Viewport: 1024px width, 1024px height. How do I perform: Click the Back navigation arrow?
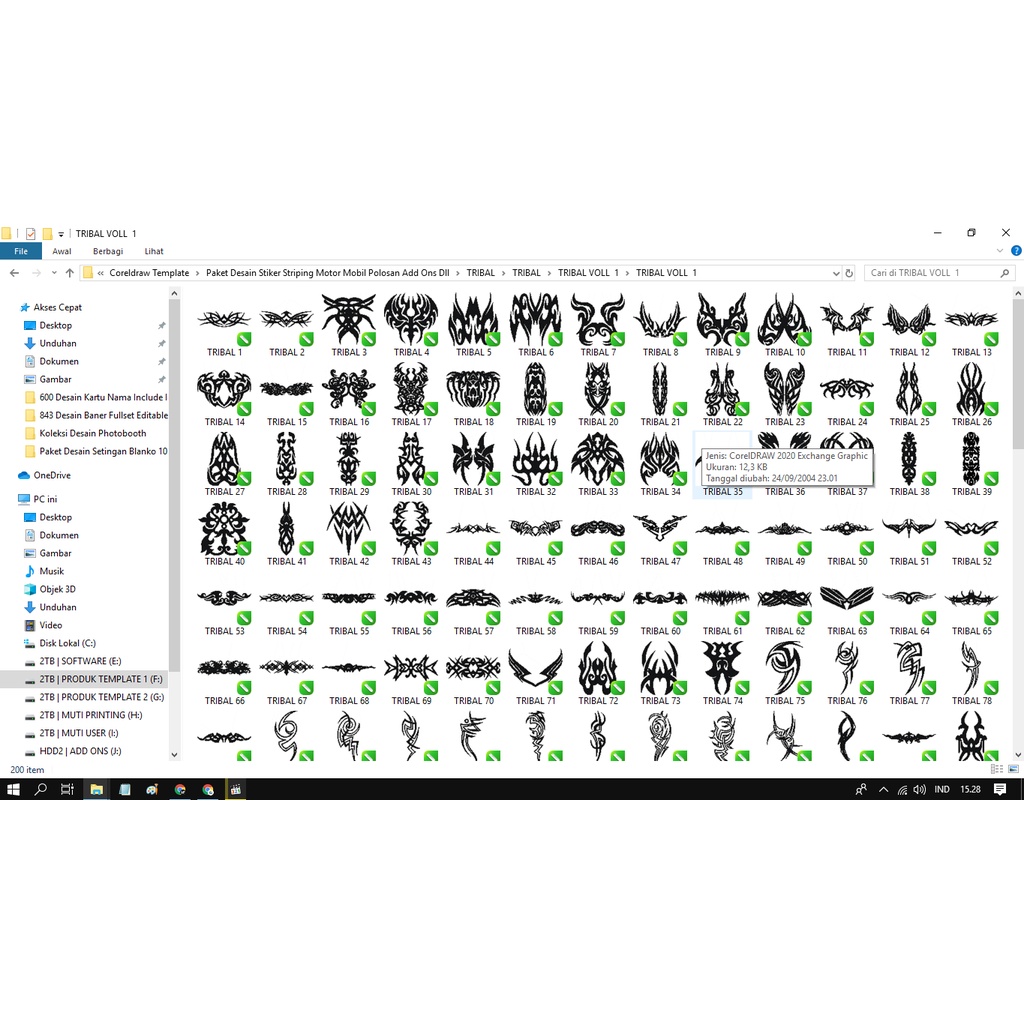14,273
